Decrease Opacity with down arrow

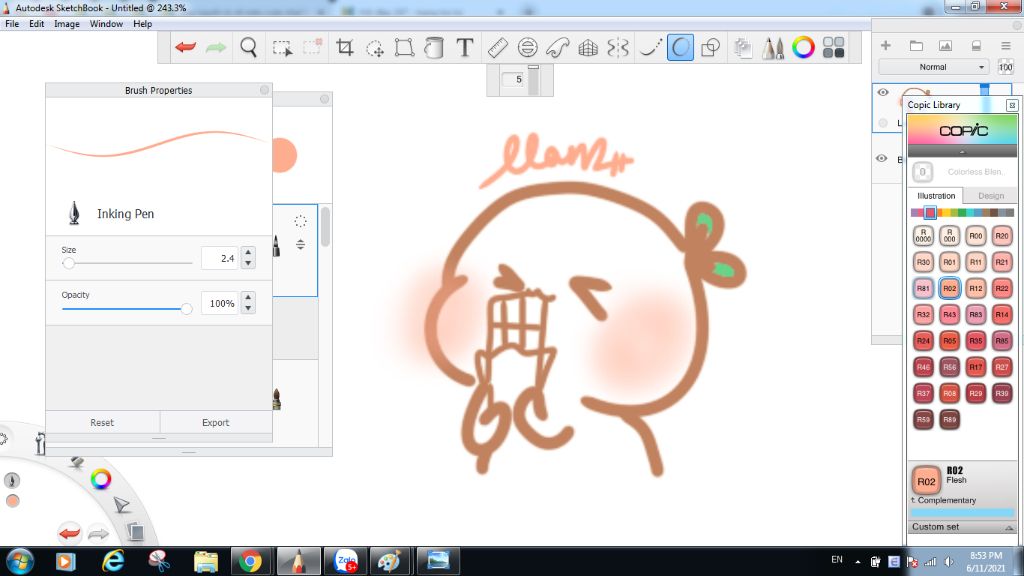click(248, 308)
